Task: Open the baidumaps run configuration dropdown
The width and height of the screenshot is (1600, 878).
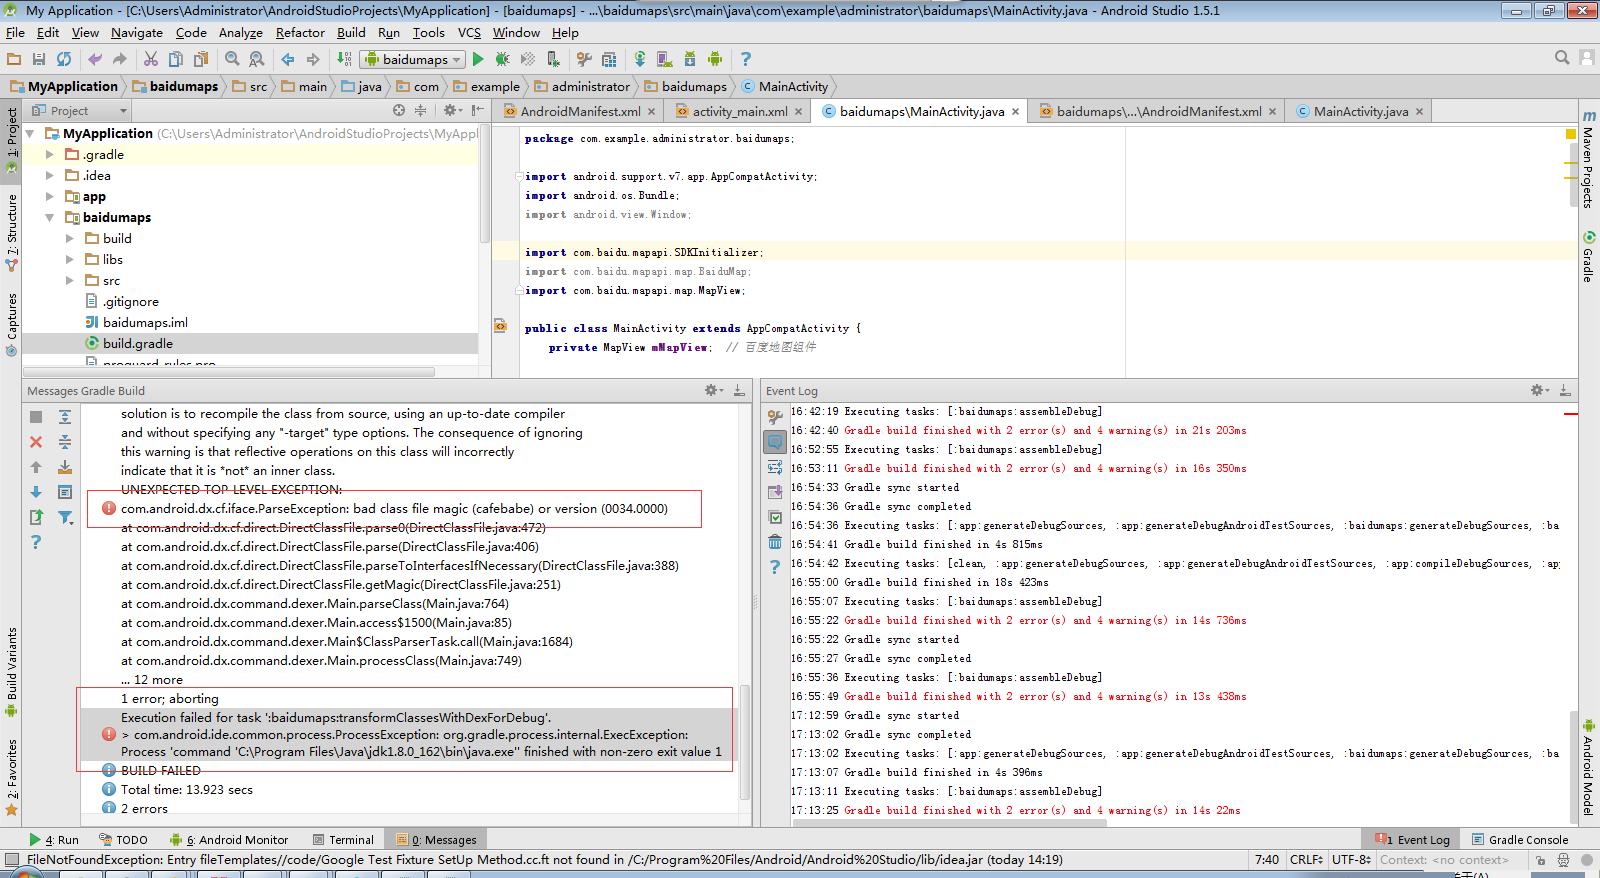Action: pos(413,59)
